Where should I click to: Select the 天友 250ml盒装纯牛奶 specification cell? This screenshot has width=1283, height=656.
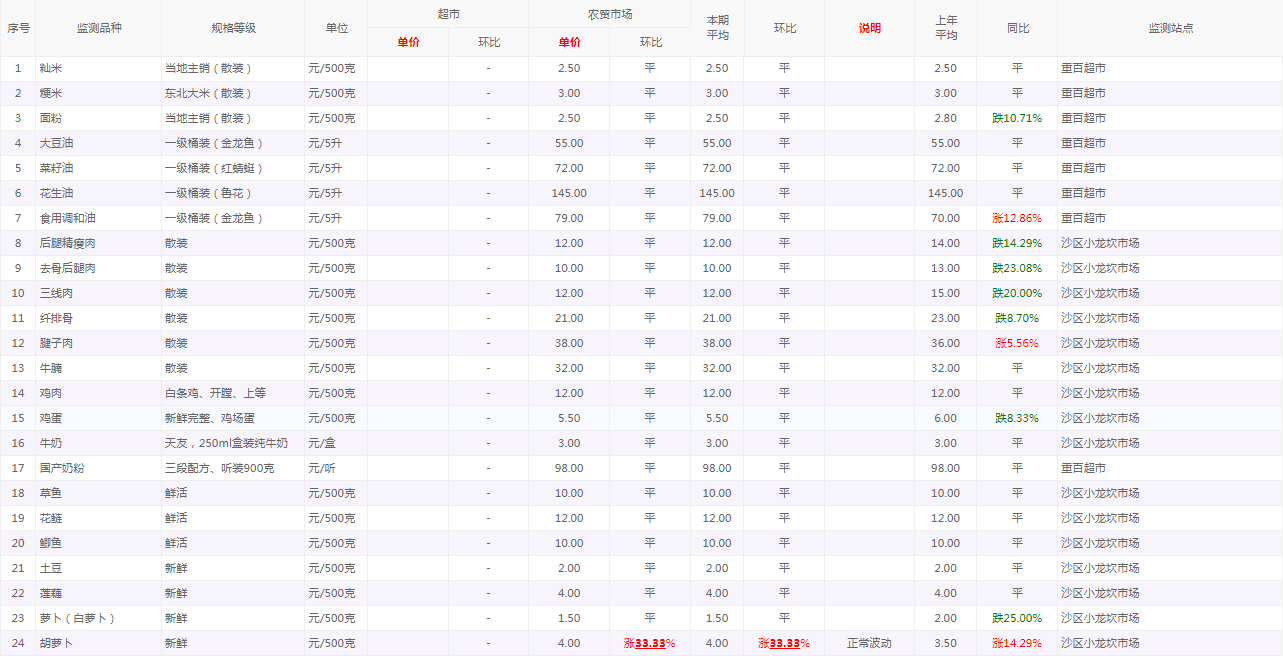226,443
